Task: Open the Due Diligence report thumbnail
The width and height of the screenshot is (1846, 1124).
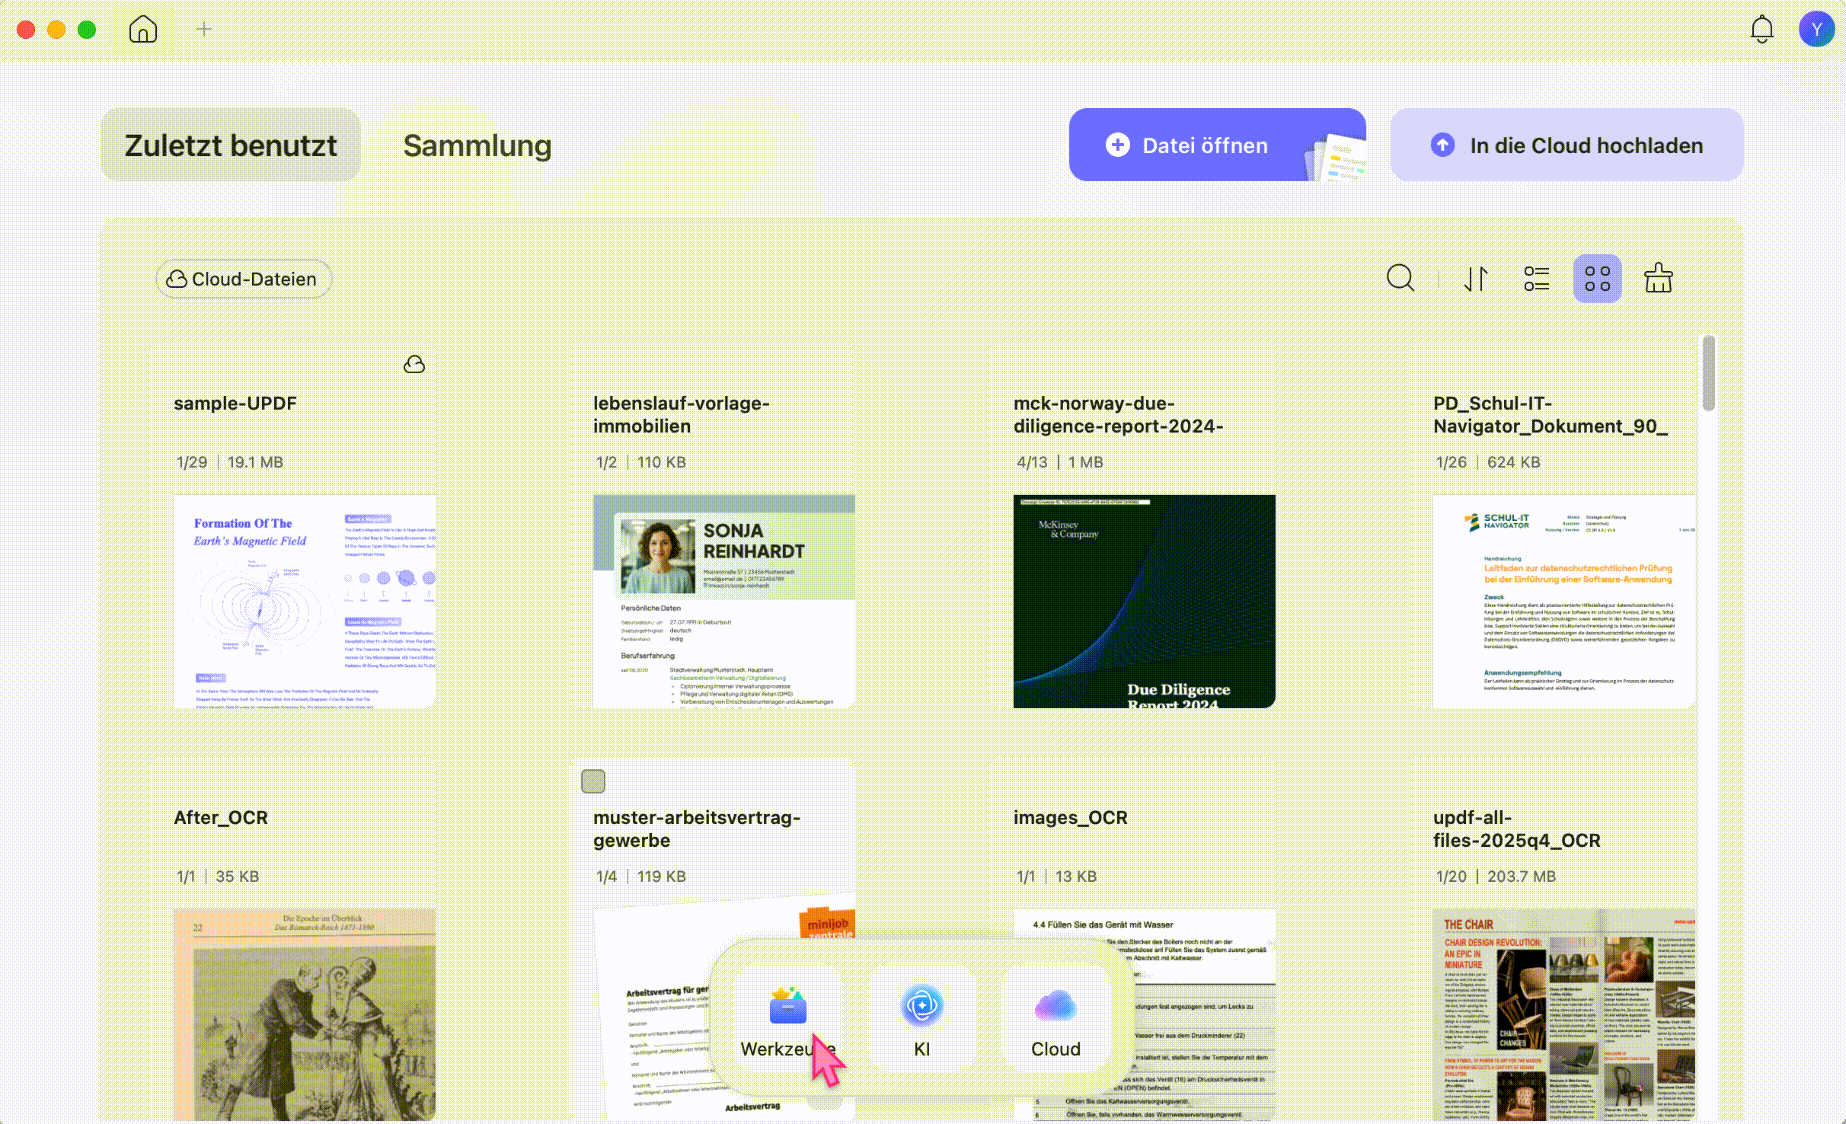Action: tap(1144, 601)
